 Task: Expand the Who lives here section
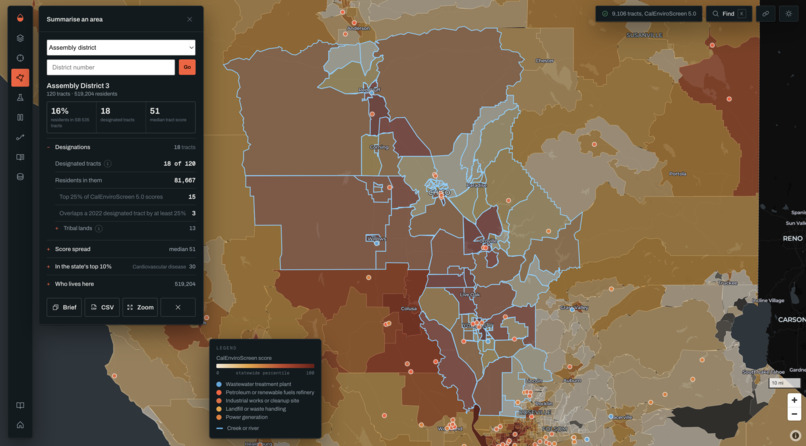[x=121, y=284]
